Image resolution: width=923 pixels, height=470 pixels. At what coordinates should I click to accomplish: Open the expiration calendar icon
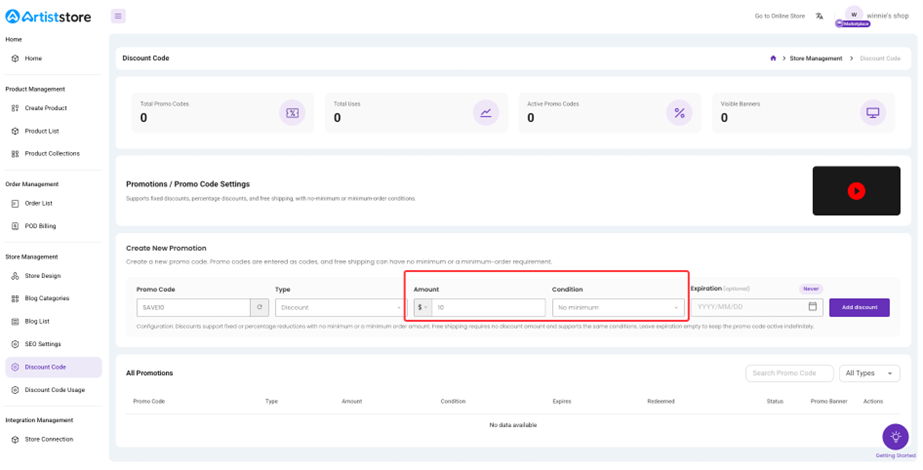tap(813, 306)
